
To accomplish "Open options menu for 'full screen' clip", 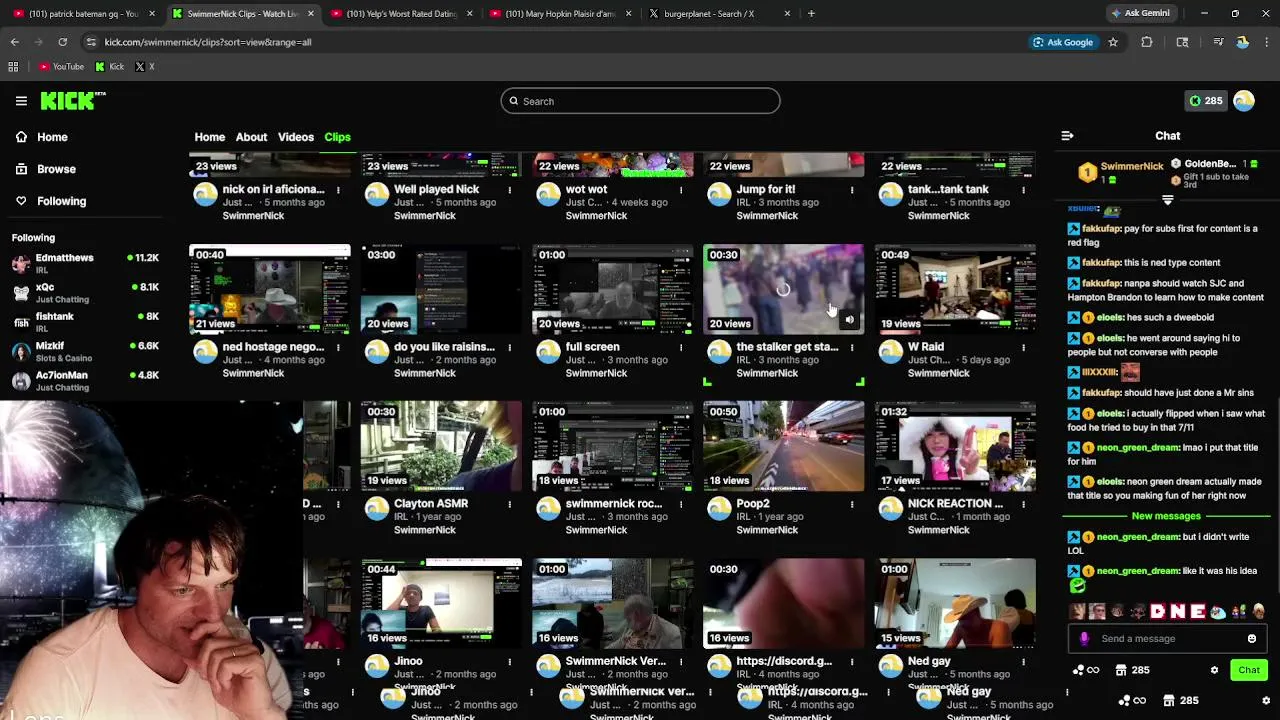I will pyautogui.click(x=681, y=347).
